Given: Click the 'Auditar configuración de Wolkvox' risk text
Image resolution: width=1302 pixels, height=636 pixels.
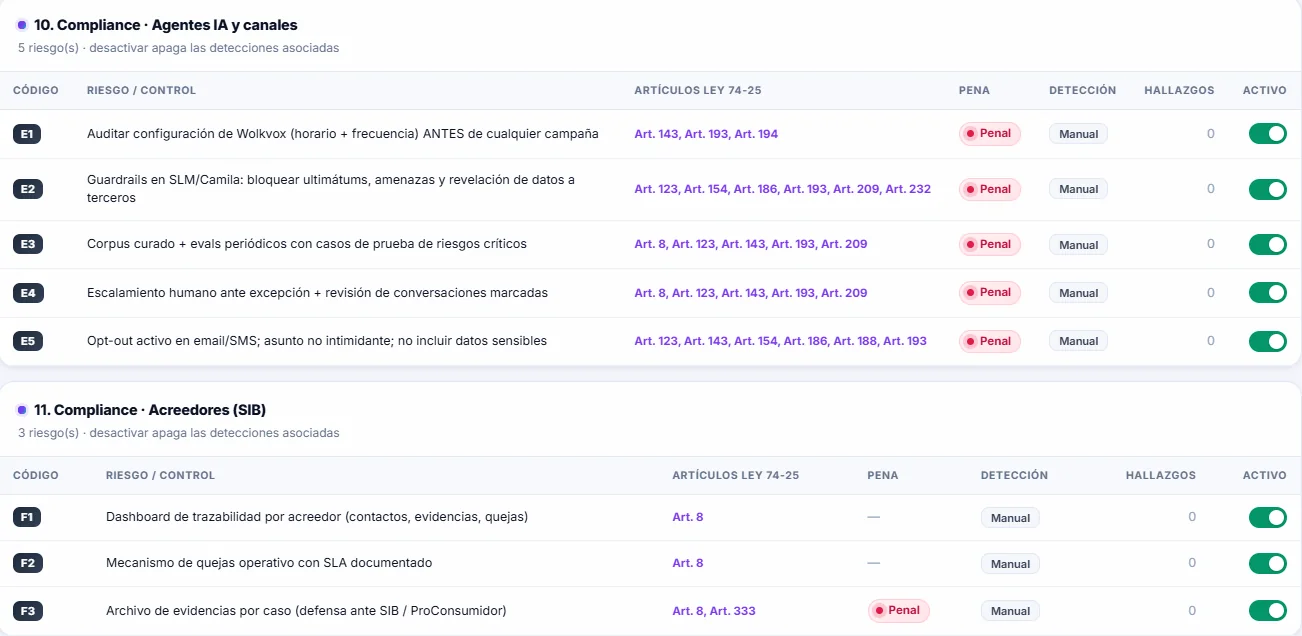Looking at the screenshot, I should [343, 134].
